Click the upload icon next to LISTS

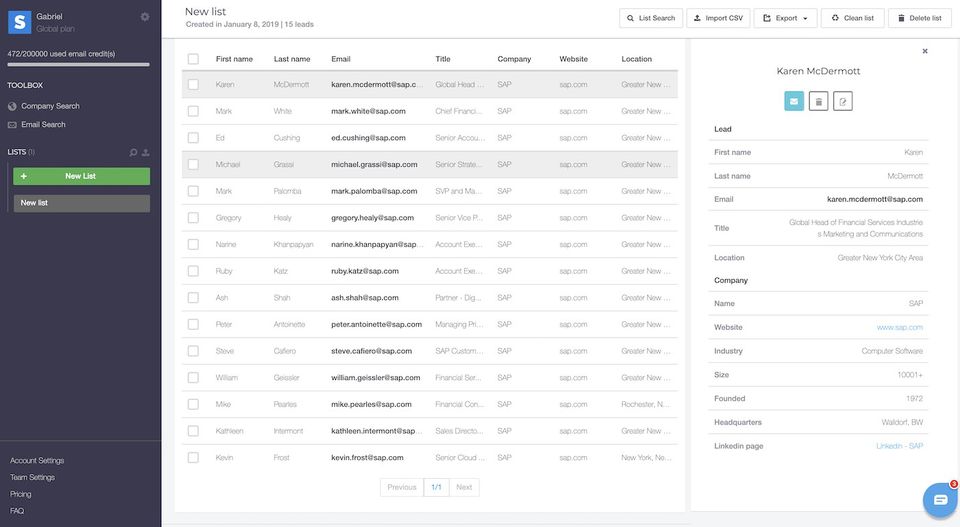[x=146, y=152]
